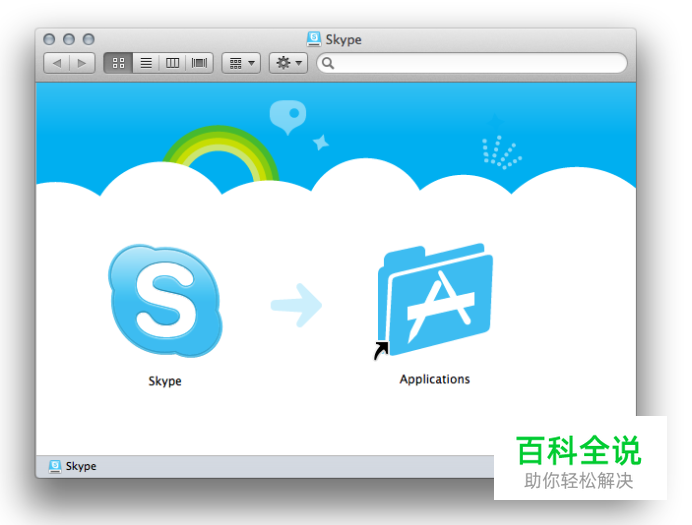Viewport: 692px width, 525px height.
Task: Go back with the left arrow button
Action: pos(56,63)
